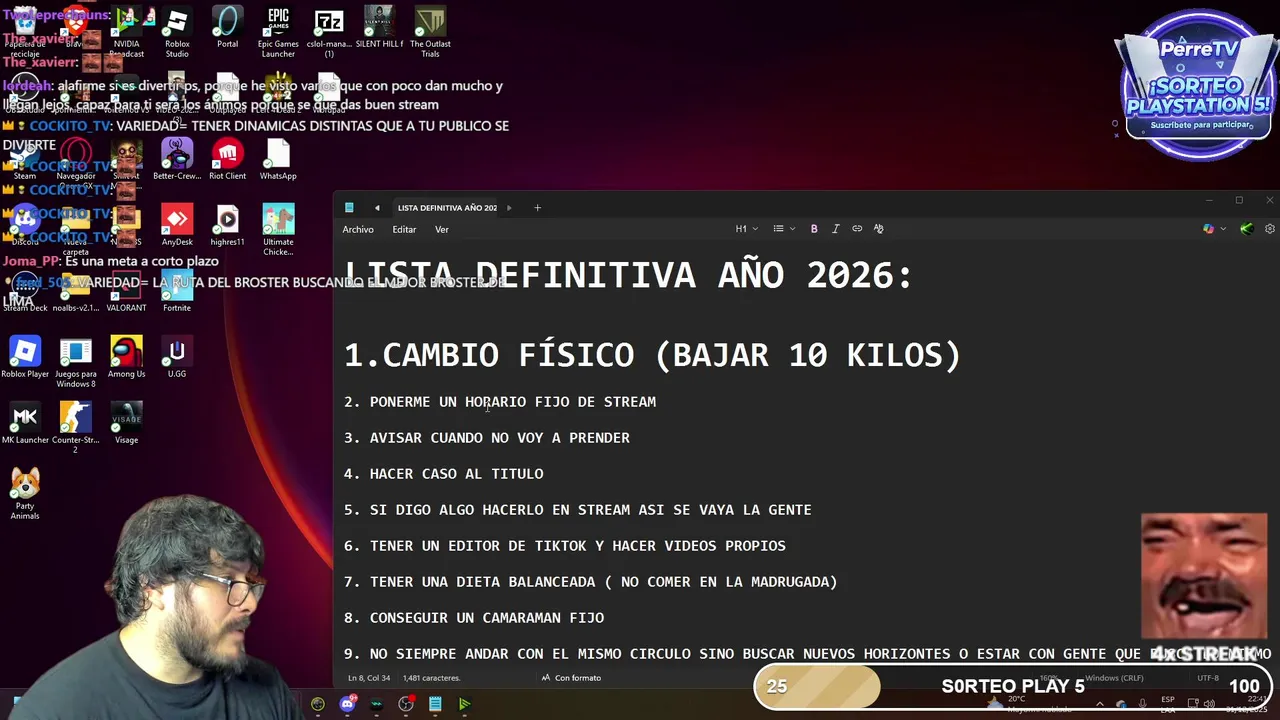The height and width of the screenshot is (720, 1280).
Task: Open Juegos para Windows 8 icon
Action: 76,363
